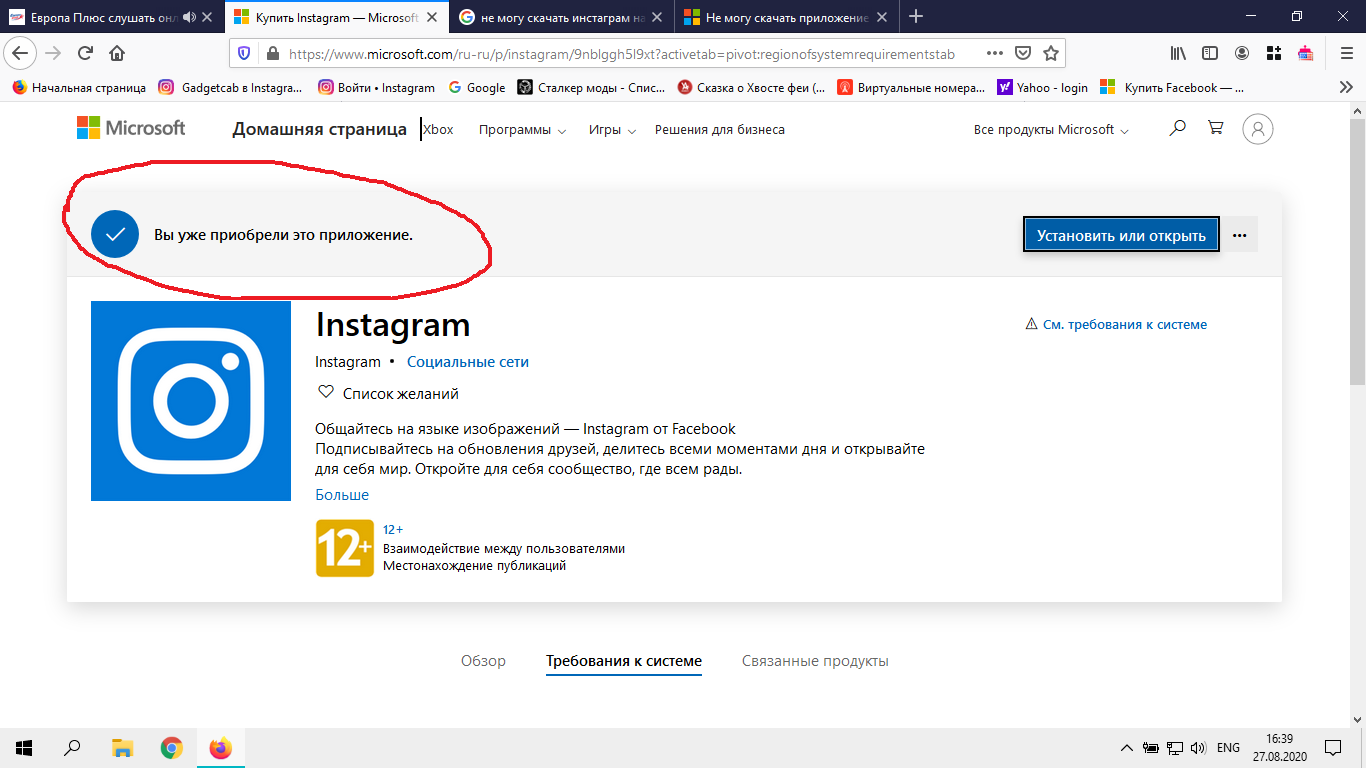
Task: Open Chrome from taskbar
Action: point(172,747)
